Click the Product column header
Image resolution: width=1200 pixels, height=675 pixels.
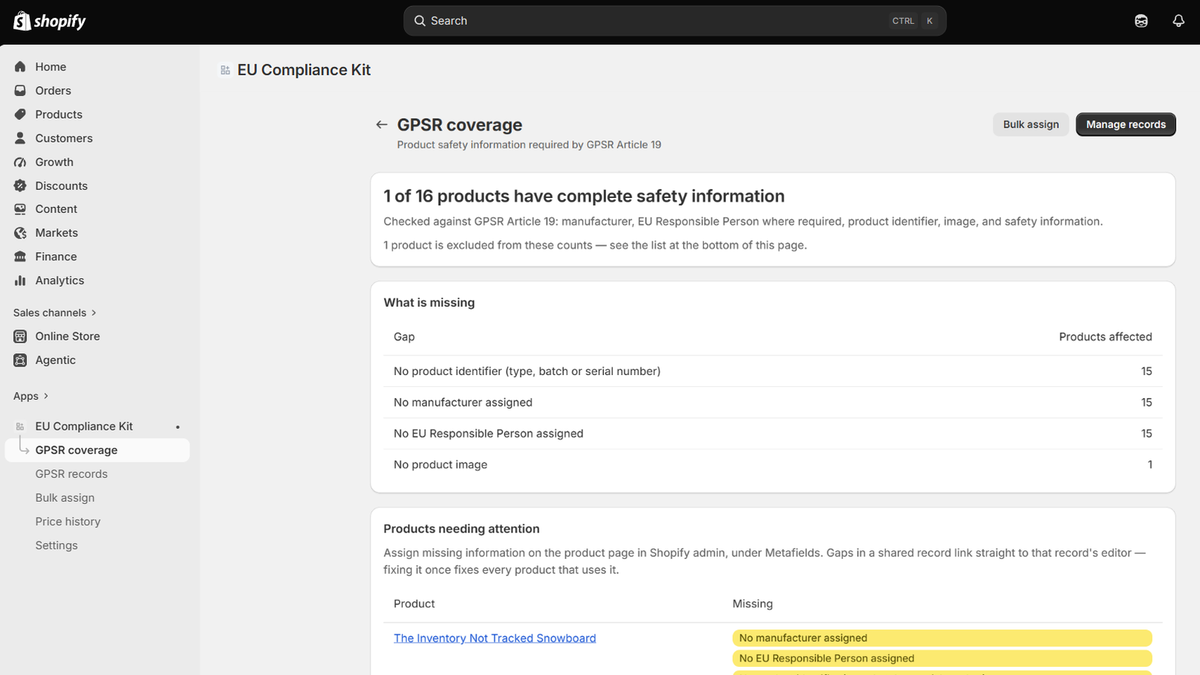pos(414,604)
